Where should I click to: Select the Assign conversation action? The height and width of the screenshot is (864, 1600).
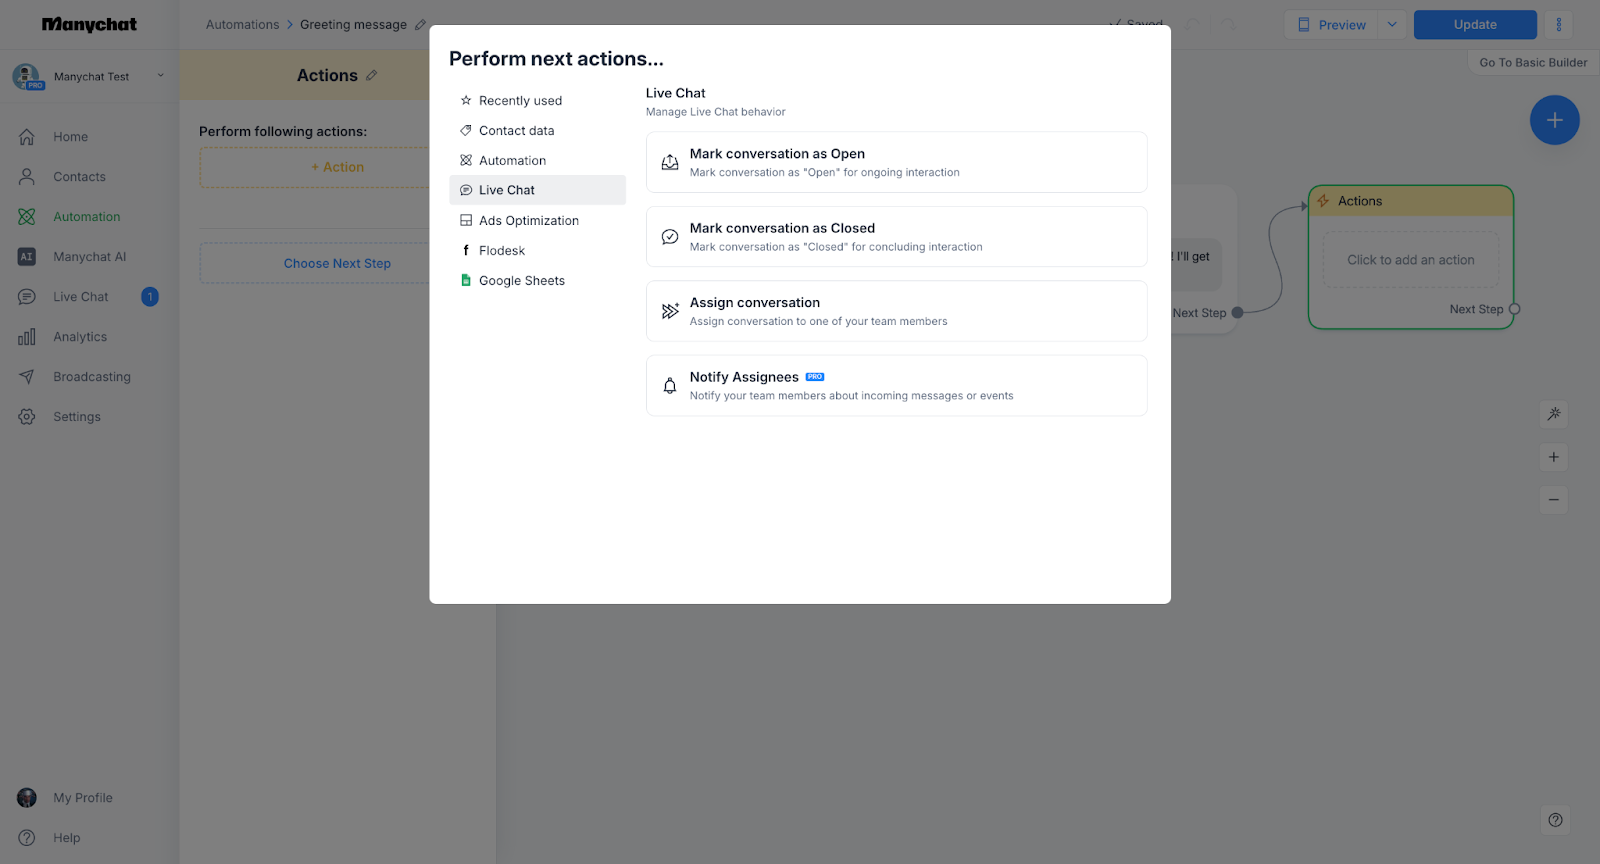(896, 311)
